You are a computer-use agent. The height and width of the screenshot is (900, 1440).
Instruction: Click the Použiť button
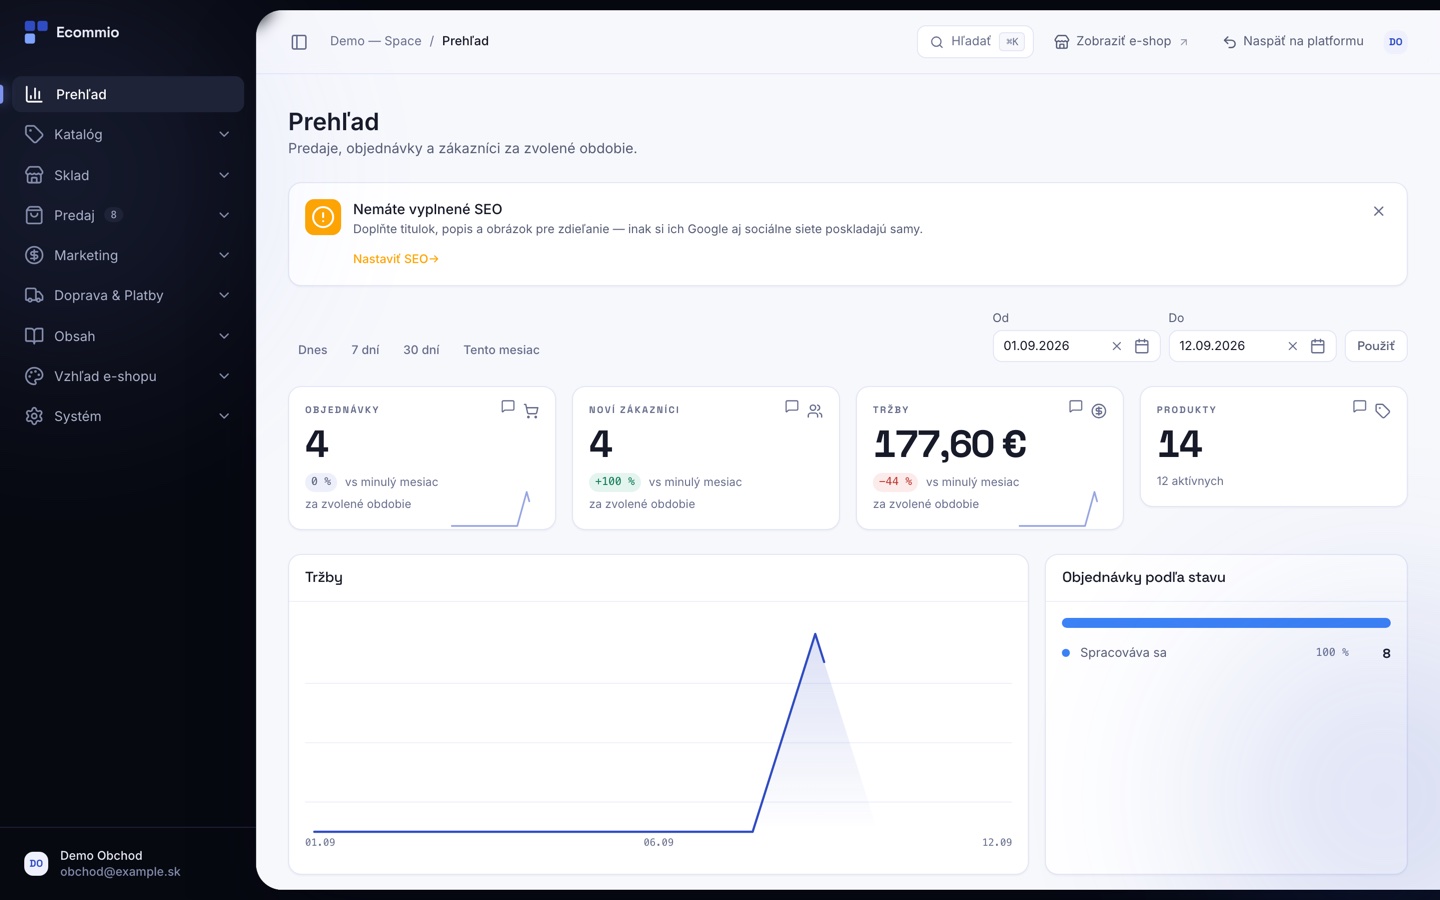coord(1376,346)
